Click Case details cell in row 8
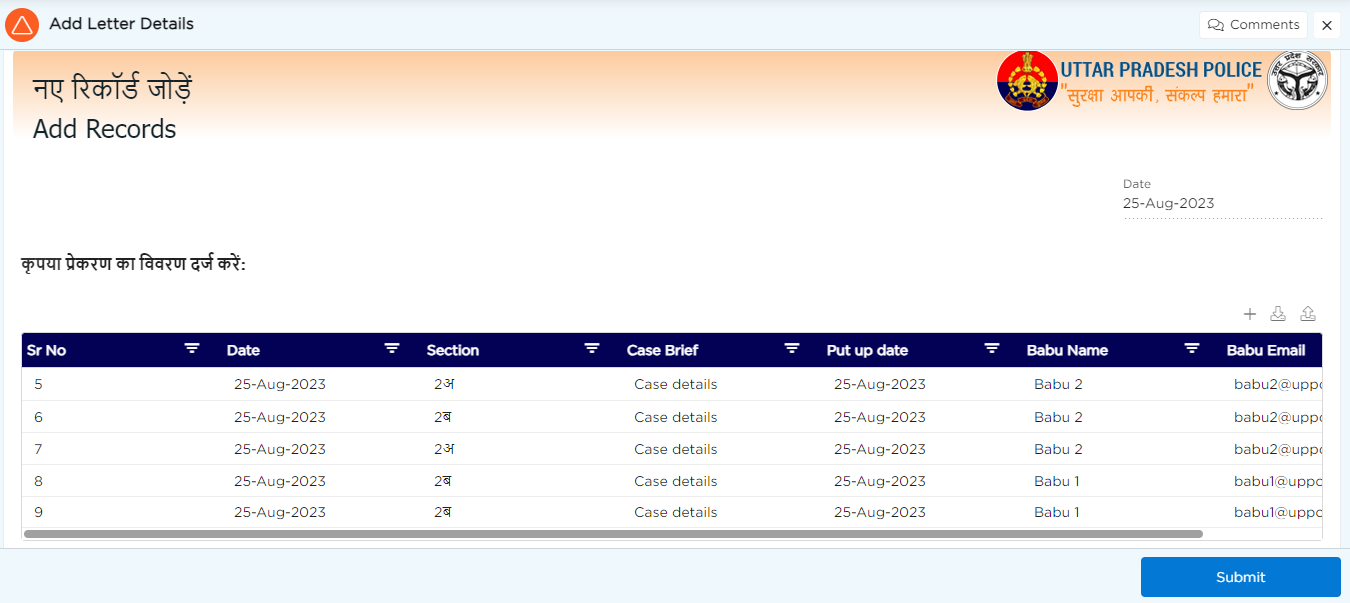The image size is (1350, 603). click(722, 481)
